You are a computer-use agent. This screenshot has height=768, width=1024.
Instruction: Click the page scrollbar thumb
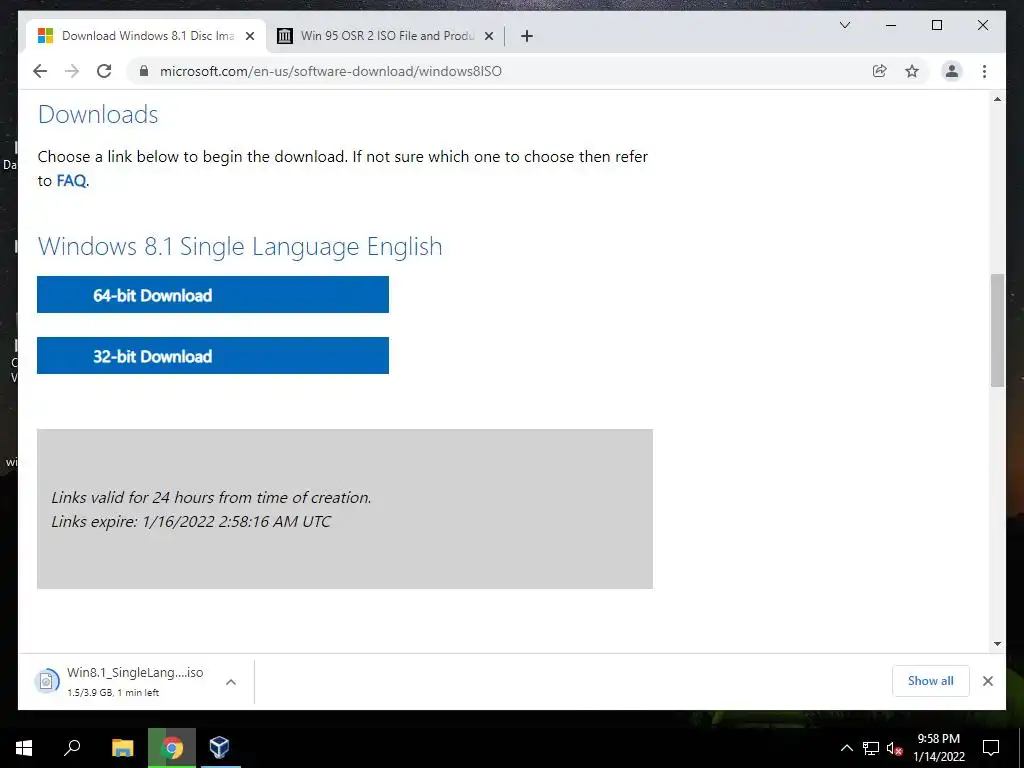tap(997, 330)
